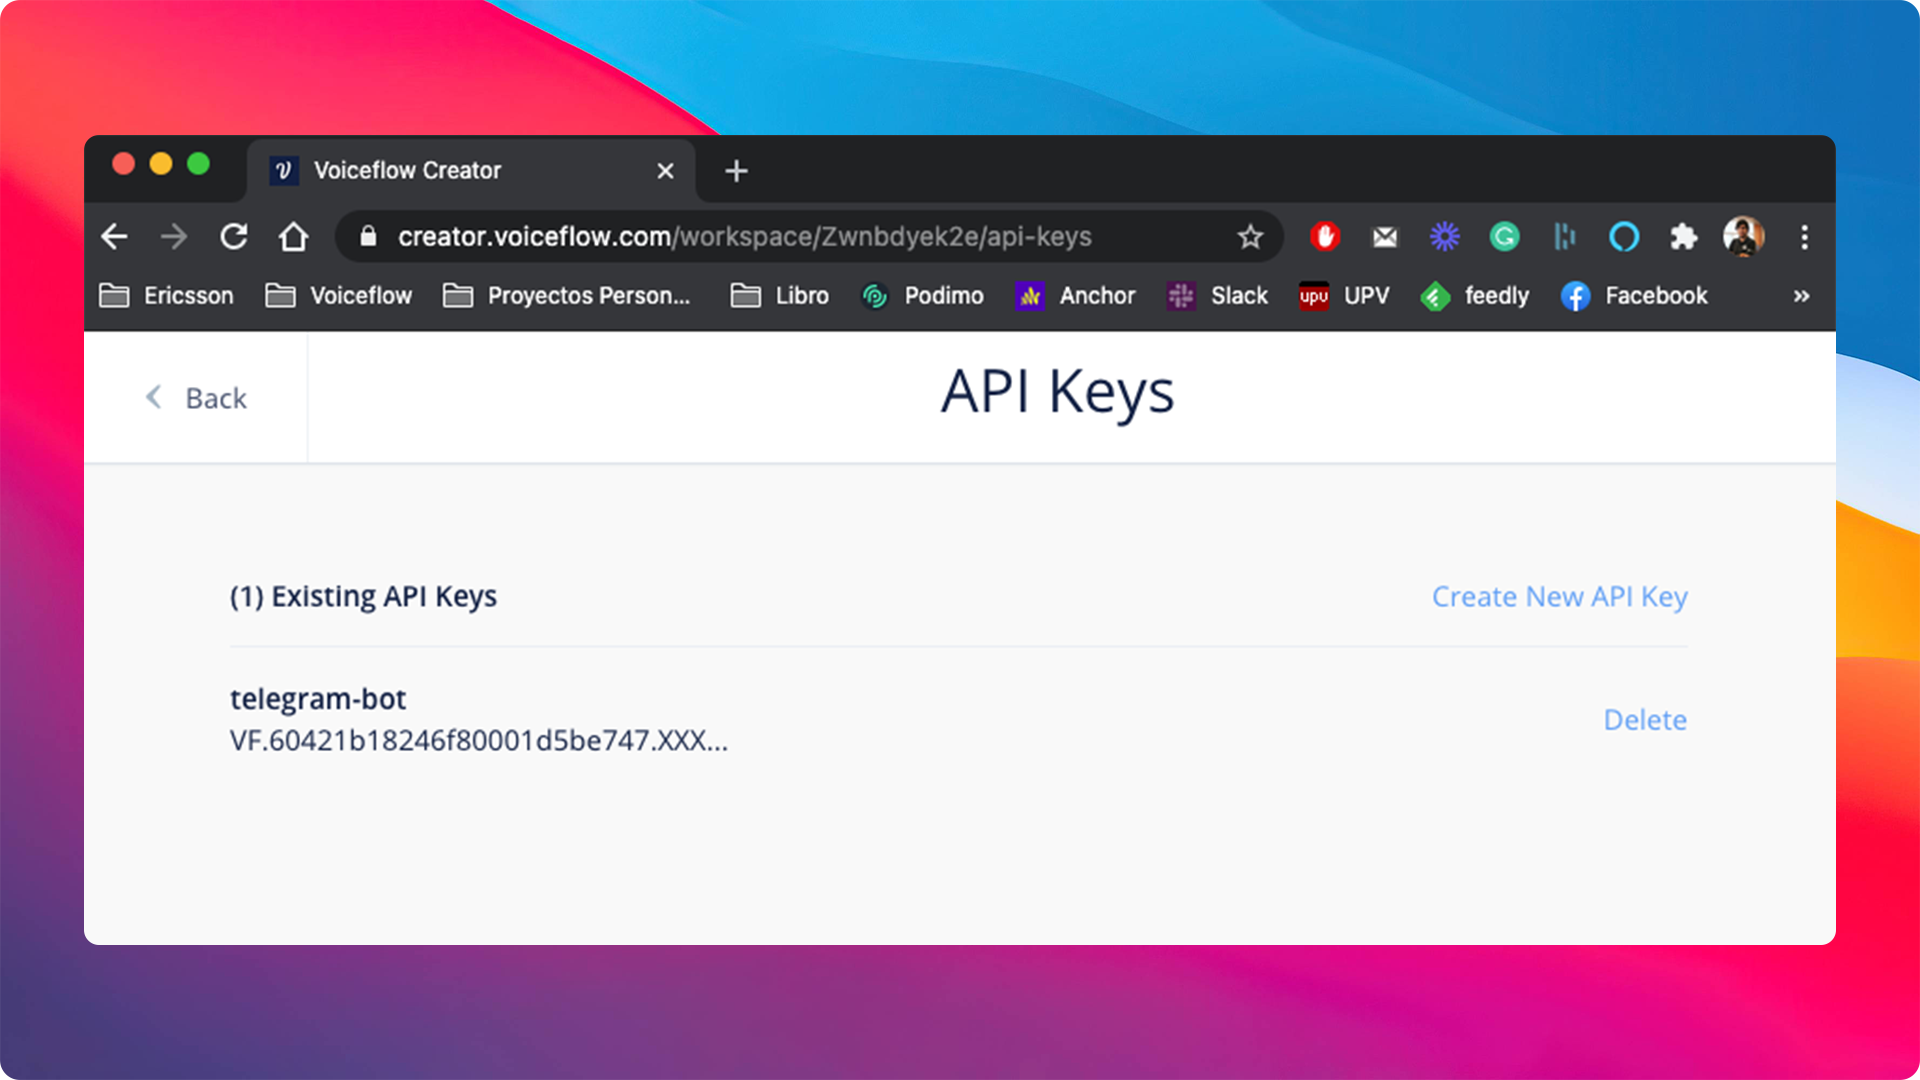The height and width of the screenshot is (1080, 1920).
Task: Open the AdBlock extension icon
Action: [x=1324, y=237]
